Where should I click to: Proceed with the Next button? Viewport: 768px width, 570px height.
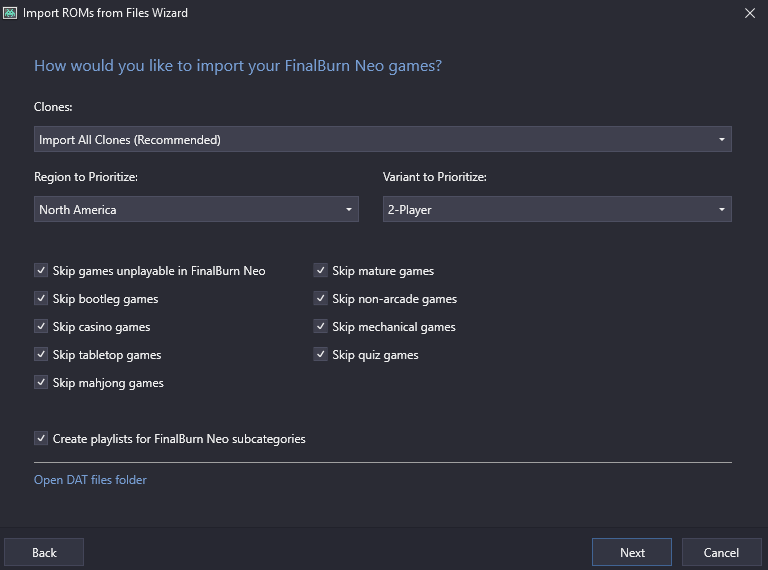click(x=632, y=552)
